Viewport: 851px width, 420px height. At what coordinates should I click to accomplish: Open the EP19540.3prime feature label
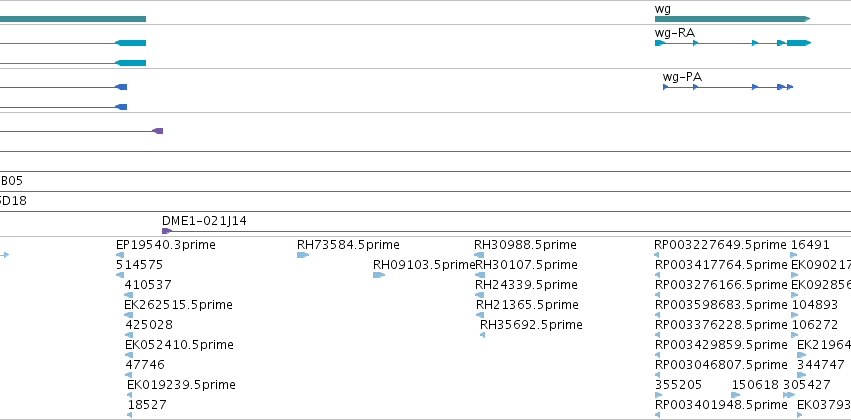166,245
